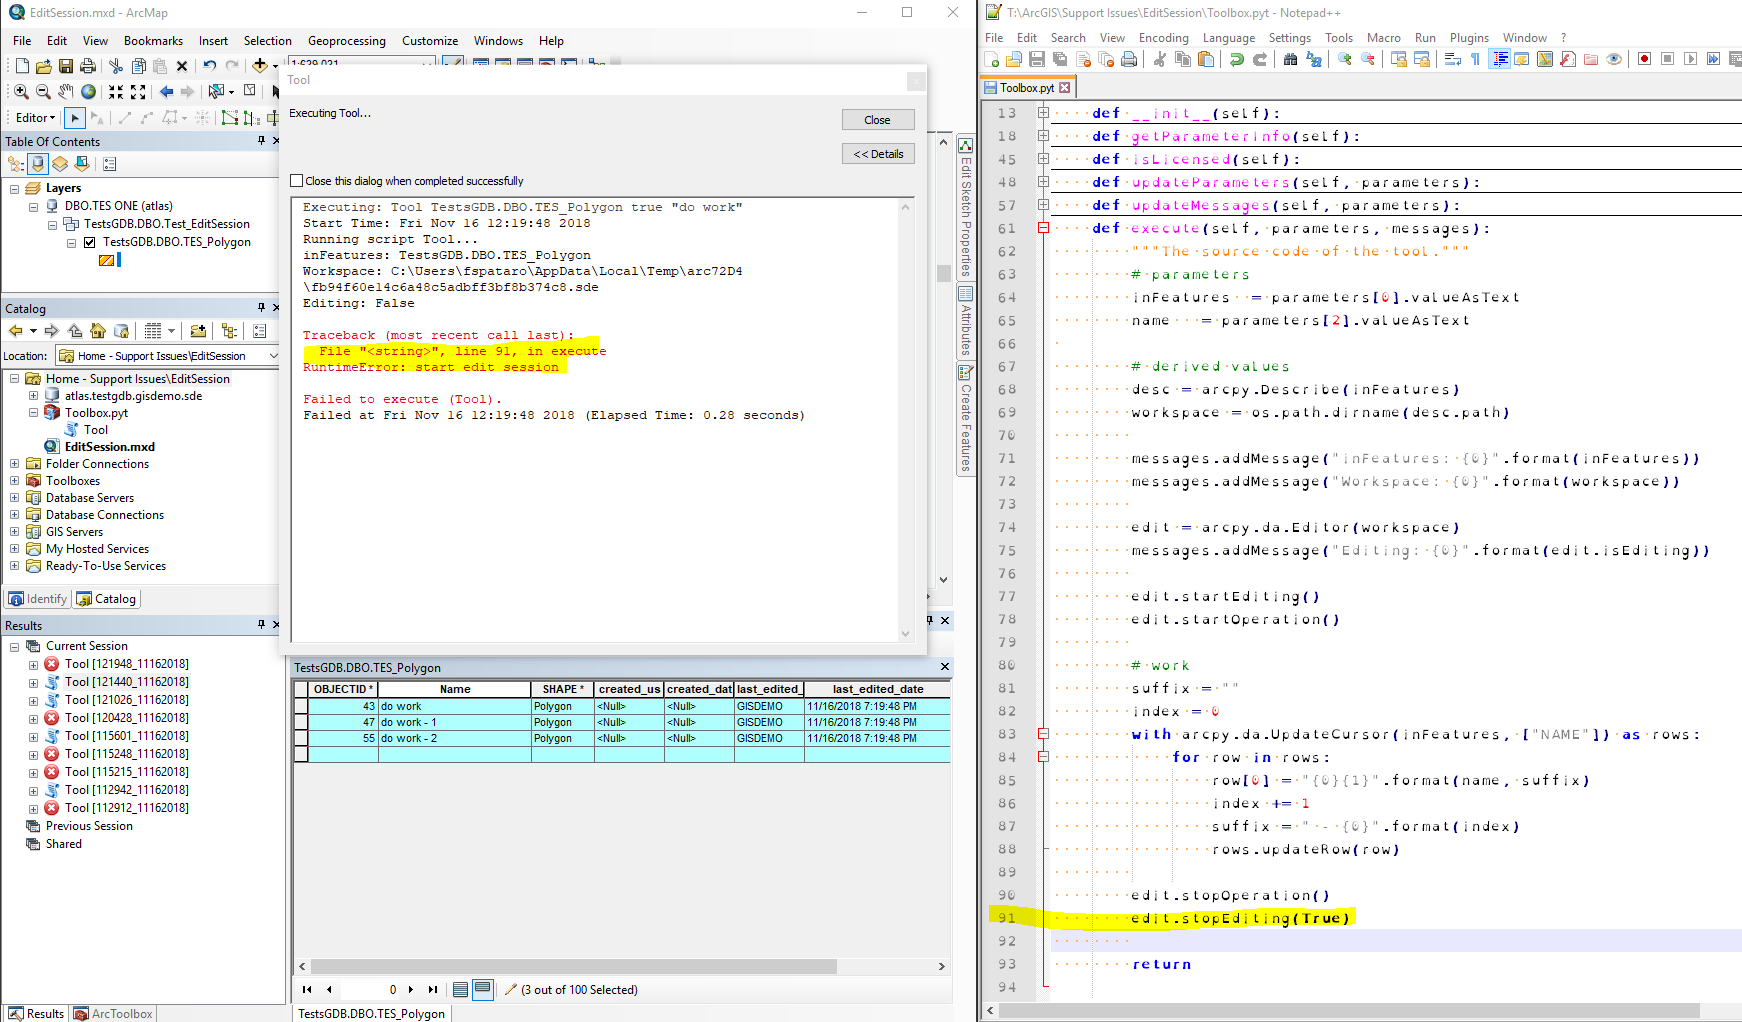Show selected records button in table window

coord(483,989)
